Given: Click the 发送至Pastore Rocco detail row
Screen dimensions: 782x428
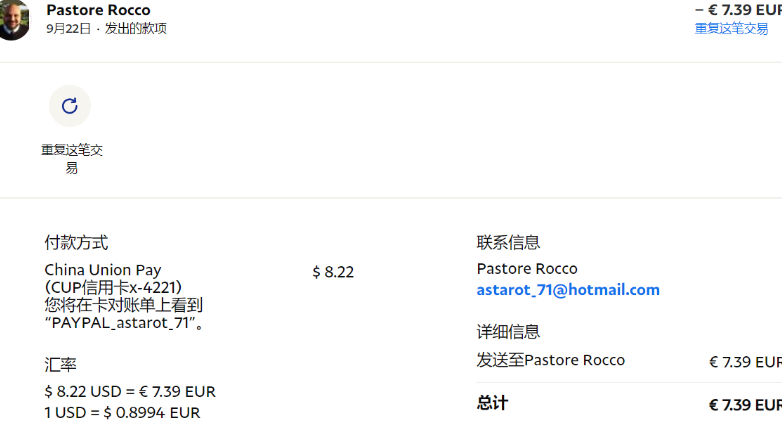Looking at the screenshot, I should click(629, 361).
